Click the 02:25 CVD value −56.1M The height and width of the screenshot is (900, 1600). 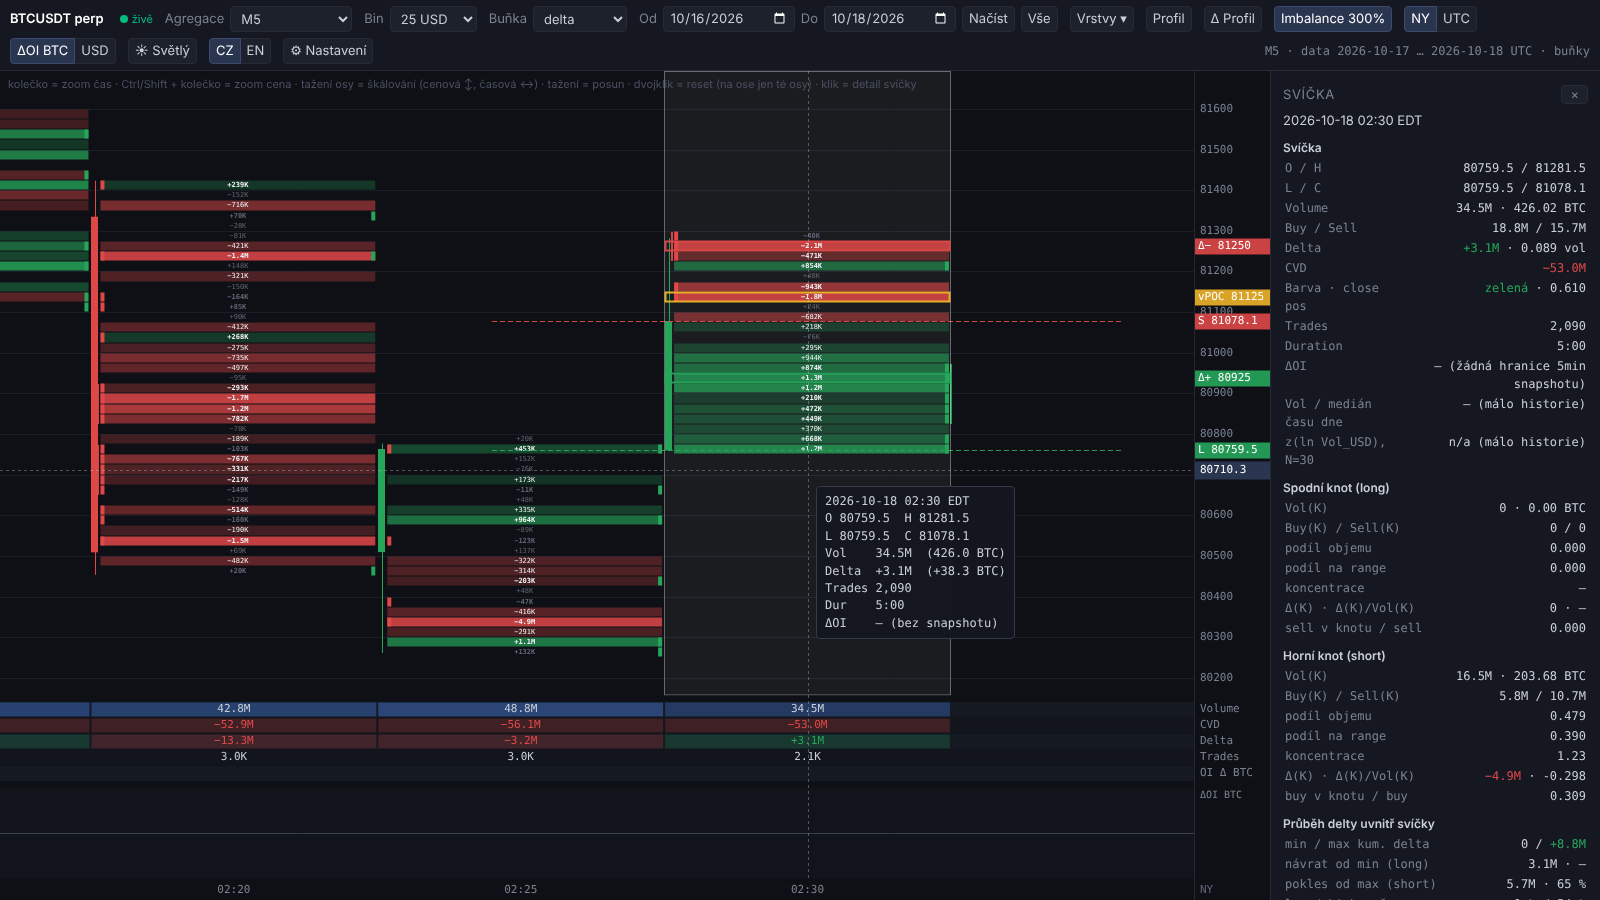point(521,725)
